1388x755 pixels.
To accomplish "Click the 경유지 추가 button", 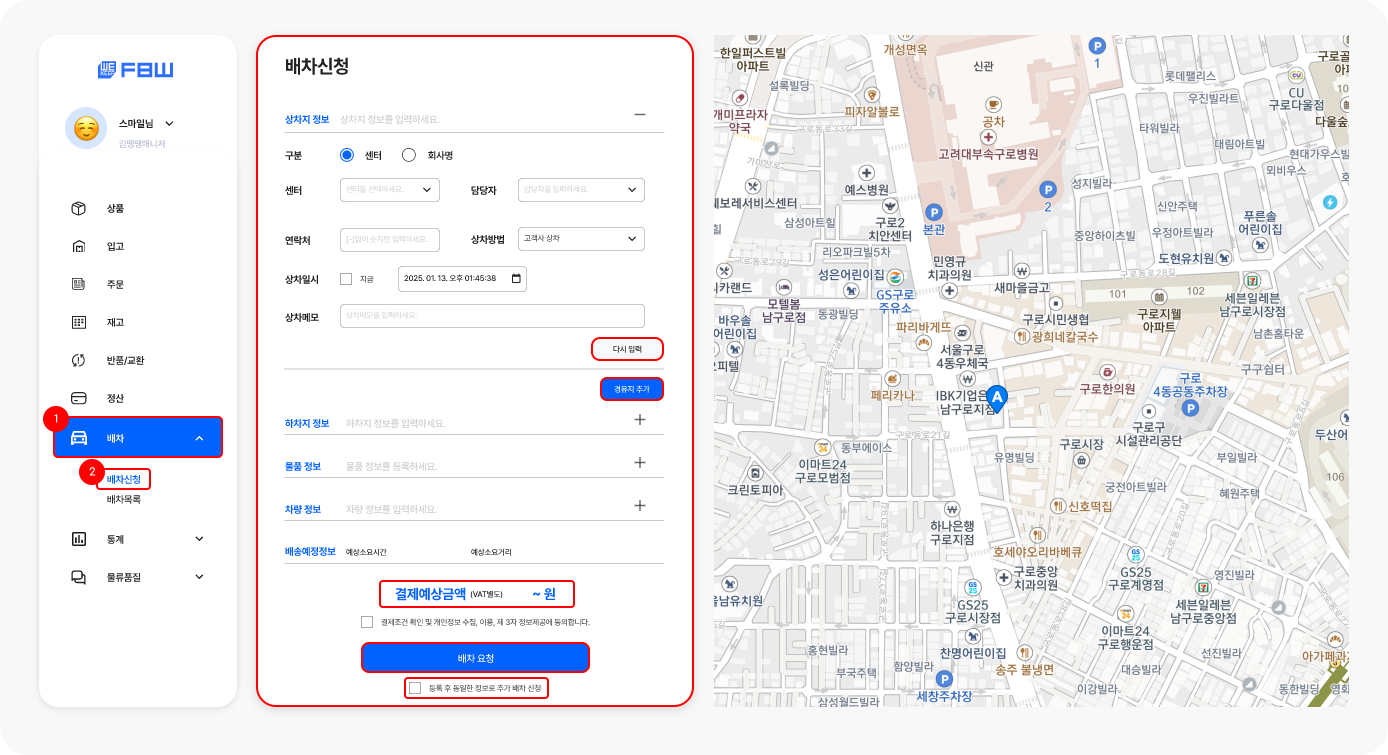I will pos(632,389).
